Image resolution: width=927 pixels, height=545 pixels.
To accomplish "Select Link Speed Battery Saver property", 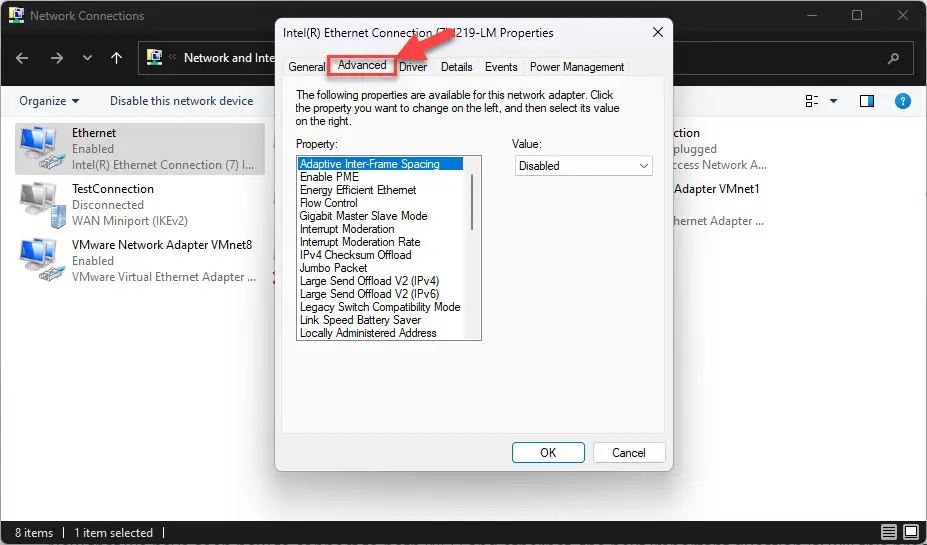I will (x=360, y=320).
